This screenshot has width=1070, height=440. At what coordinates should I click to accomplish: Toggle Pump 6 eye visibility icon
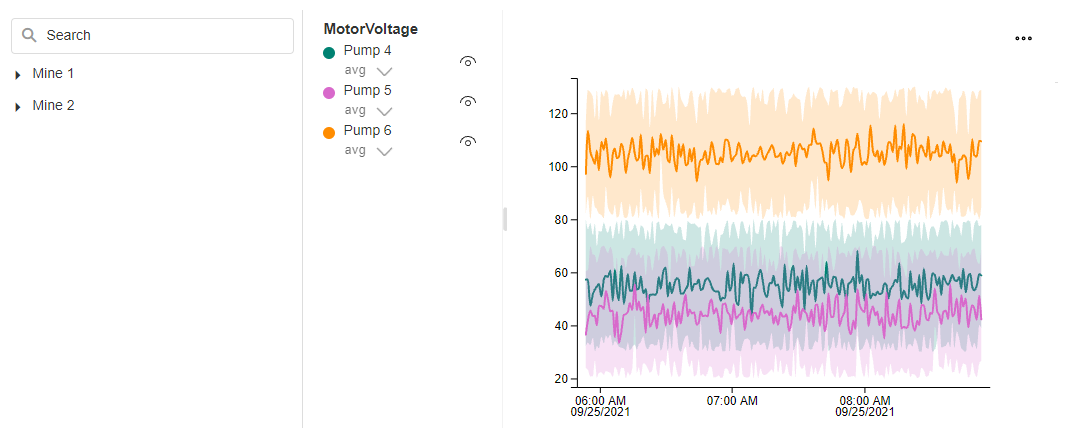click(467, 141)
